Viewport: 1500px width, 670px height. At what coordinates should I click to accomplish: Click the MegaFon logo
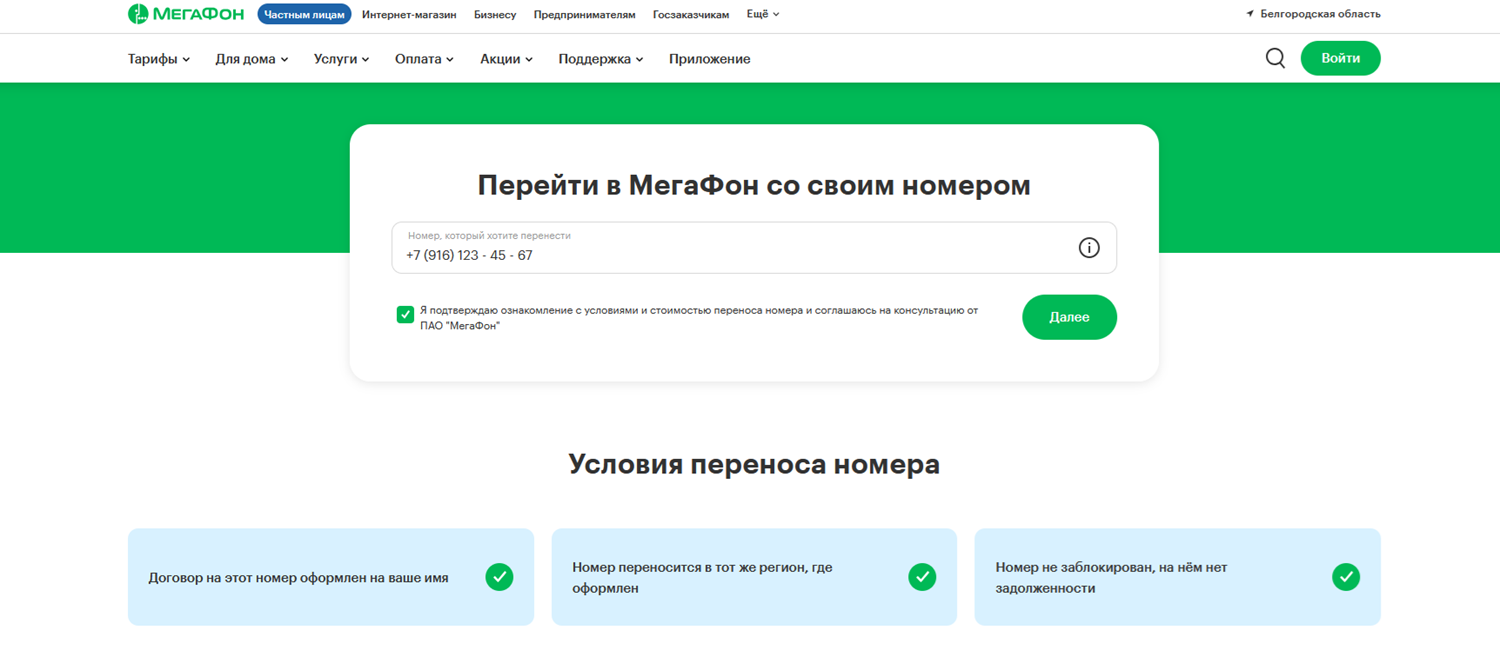point(186,14)
